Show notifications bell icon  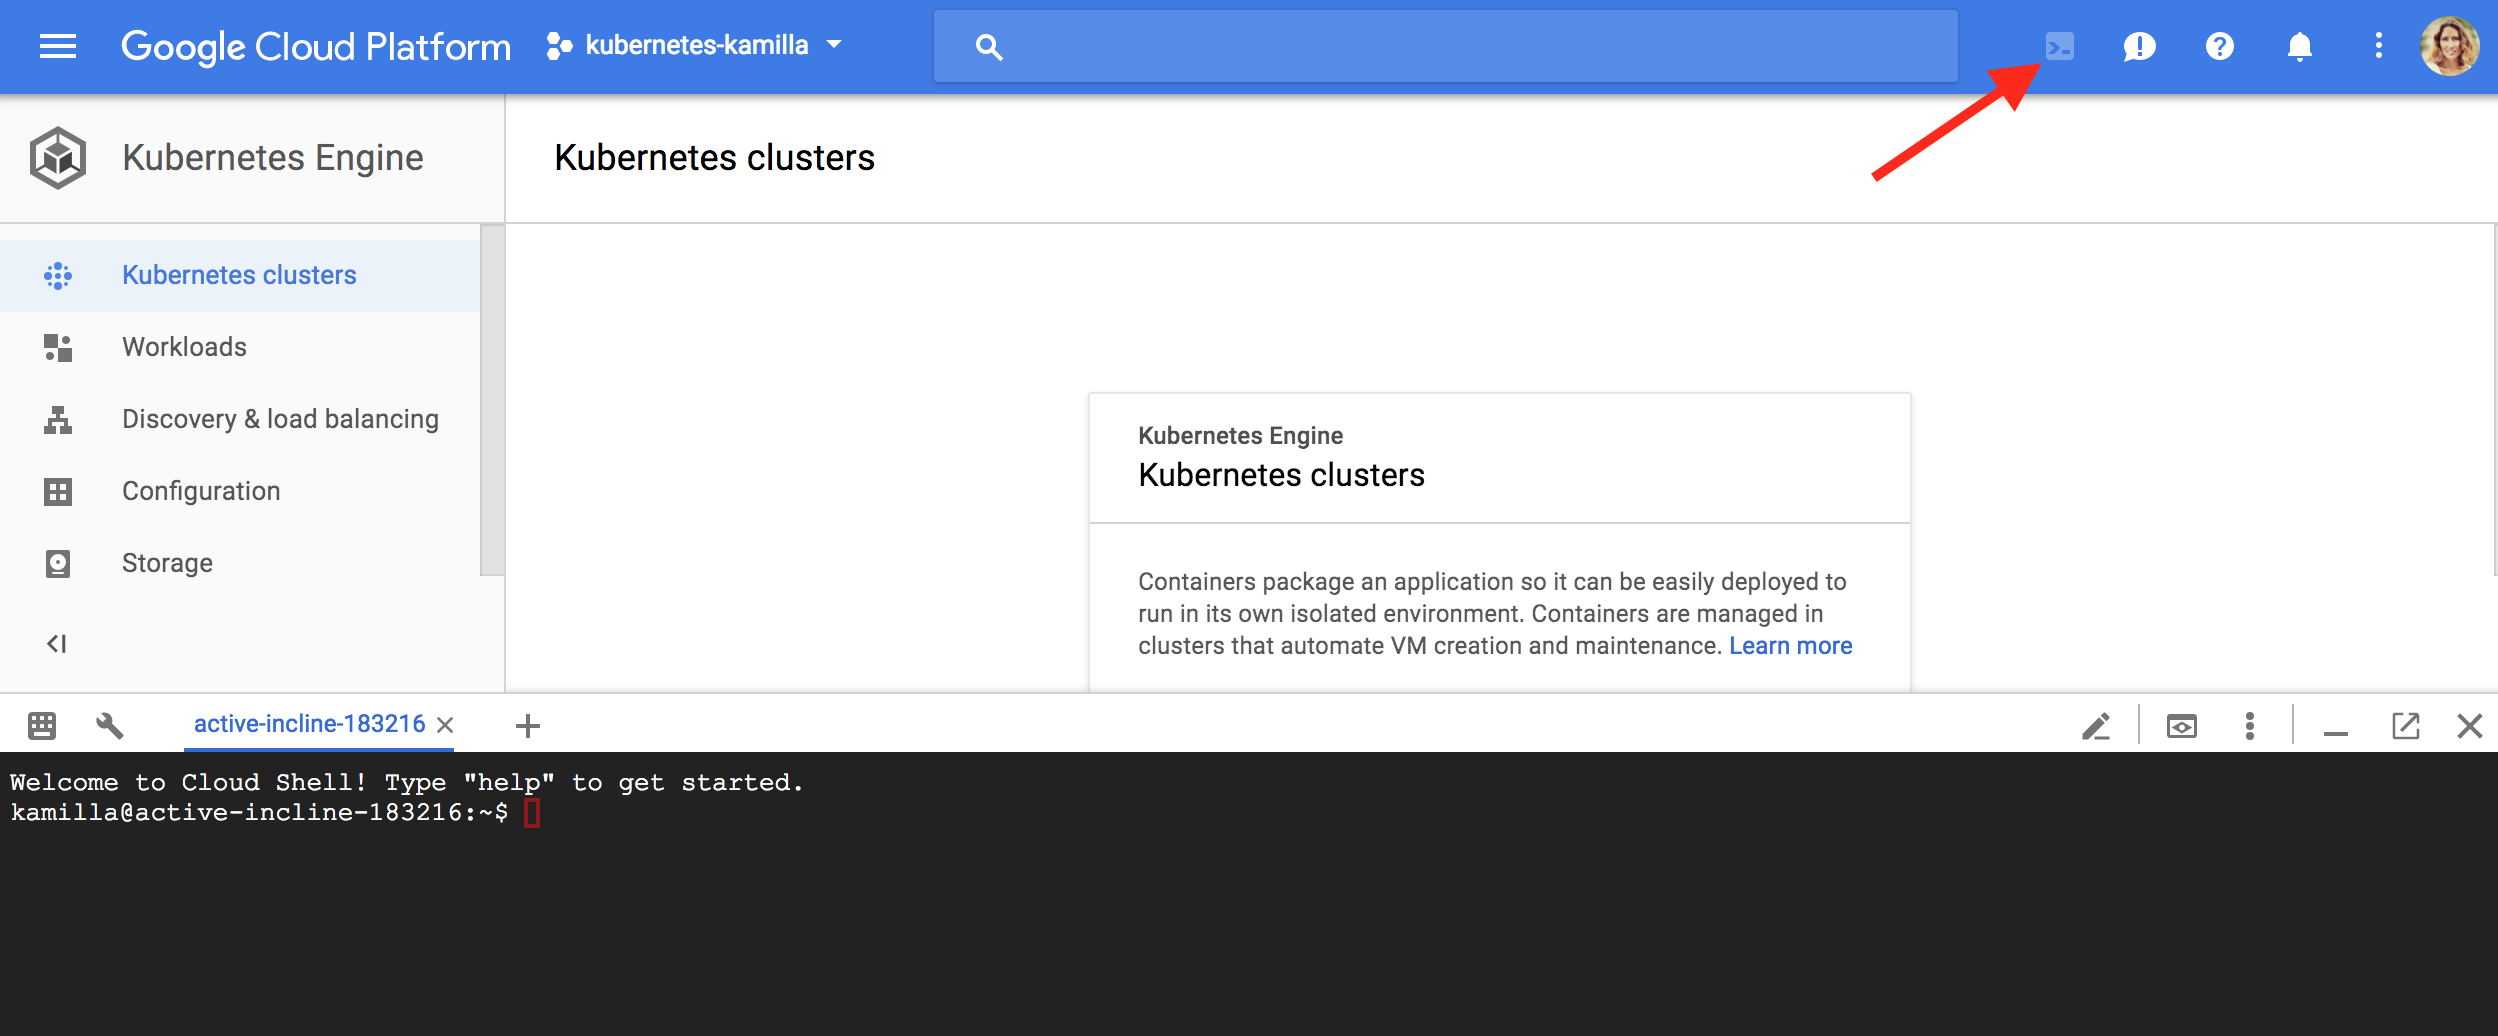[x=2299, y=46]
